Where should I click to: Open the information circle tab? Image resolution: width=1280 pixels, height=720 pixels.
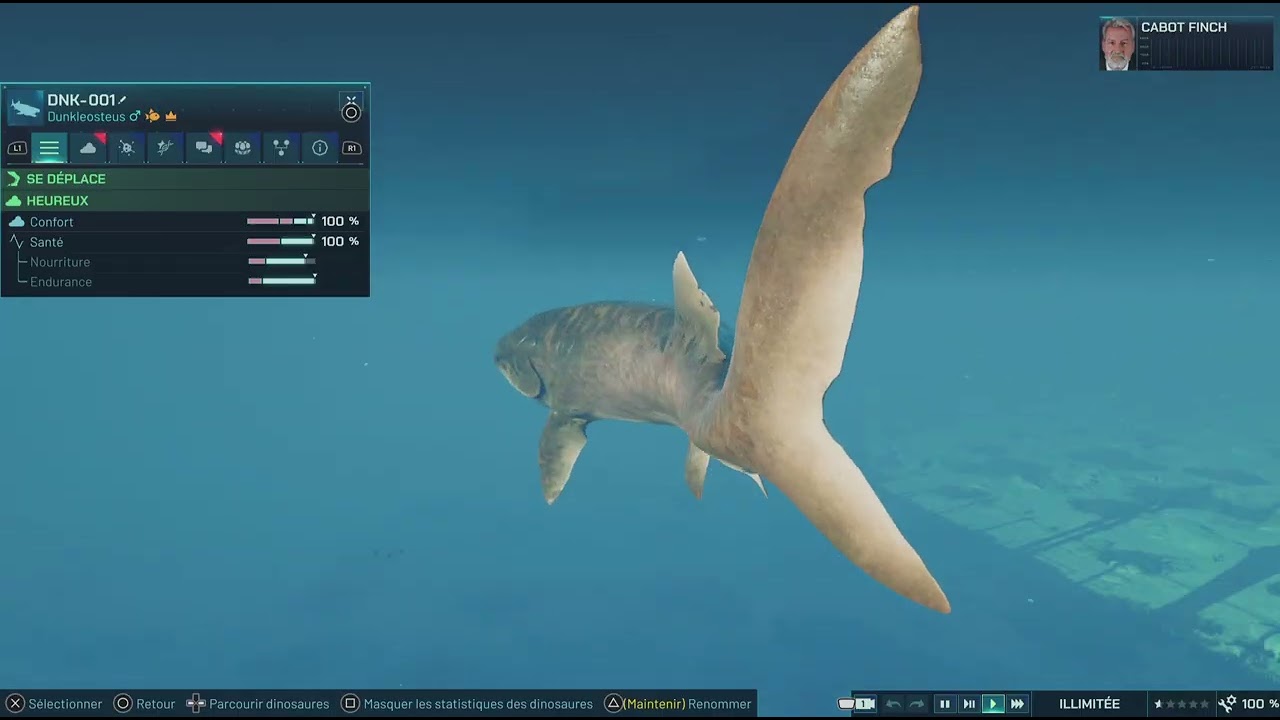[320, 148]
